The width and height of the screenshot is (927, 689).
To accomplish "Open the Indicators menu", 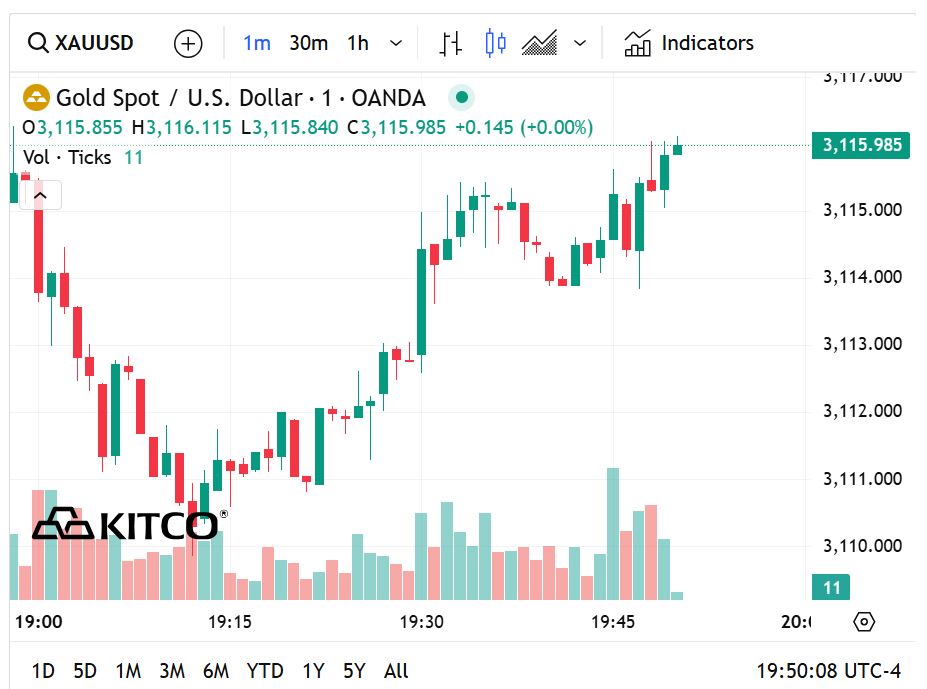I will click(689, 43).
